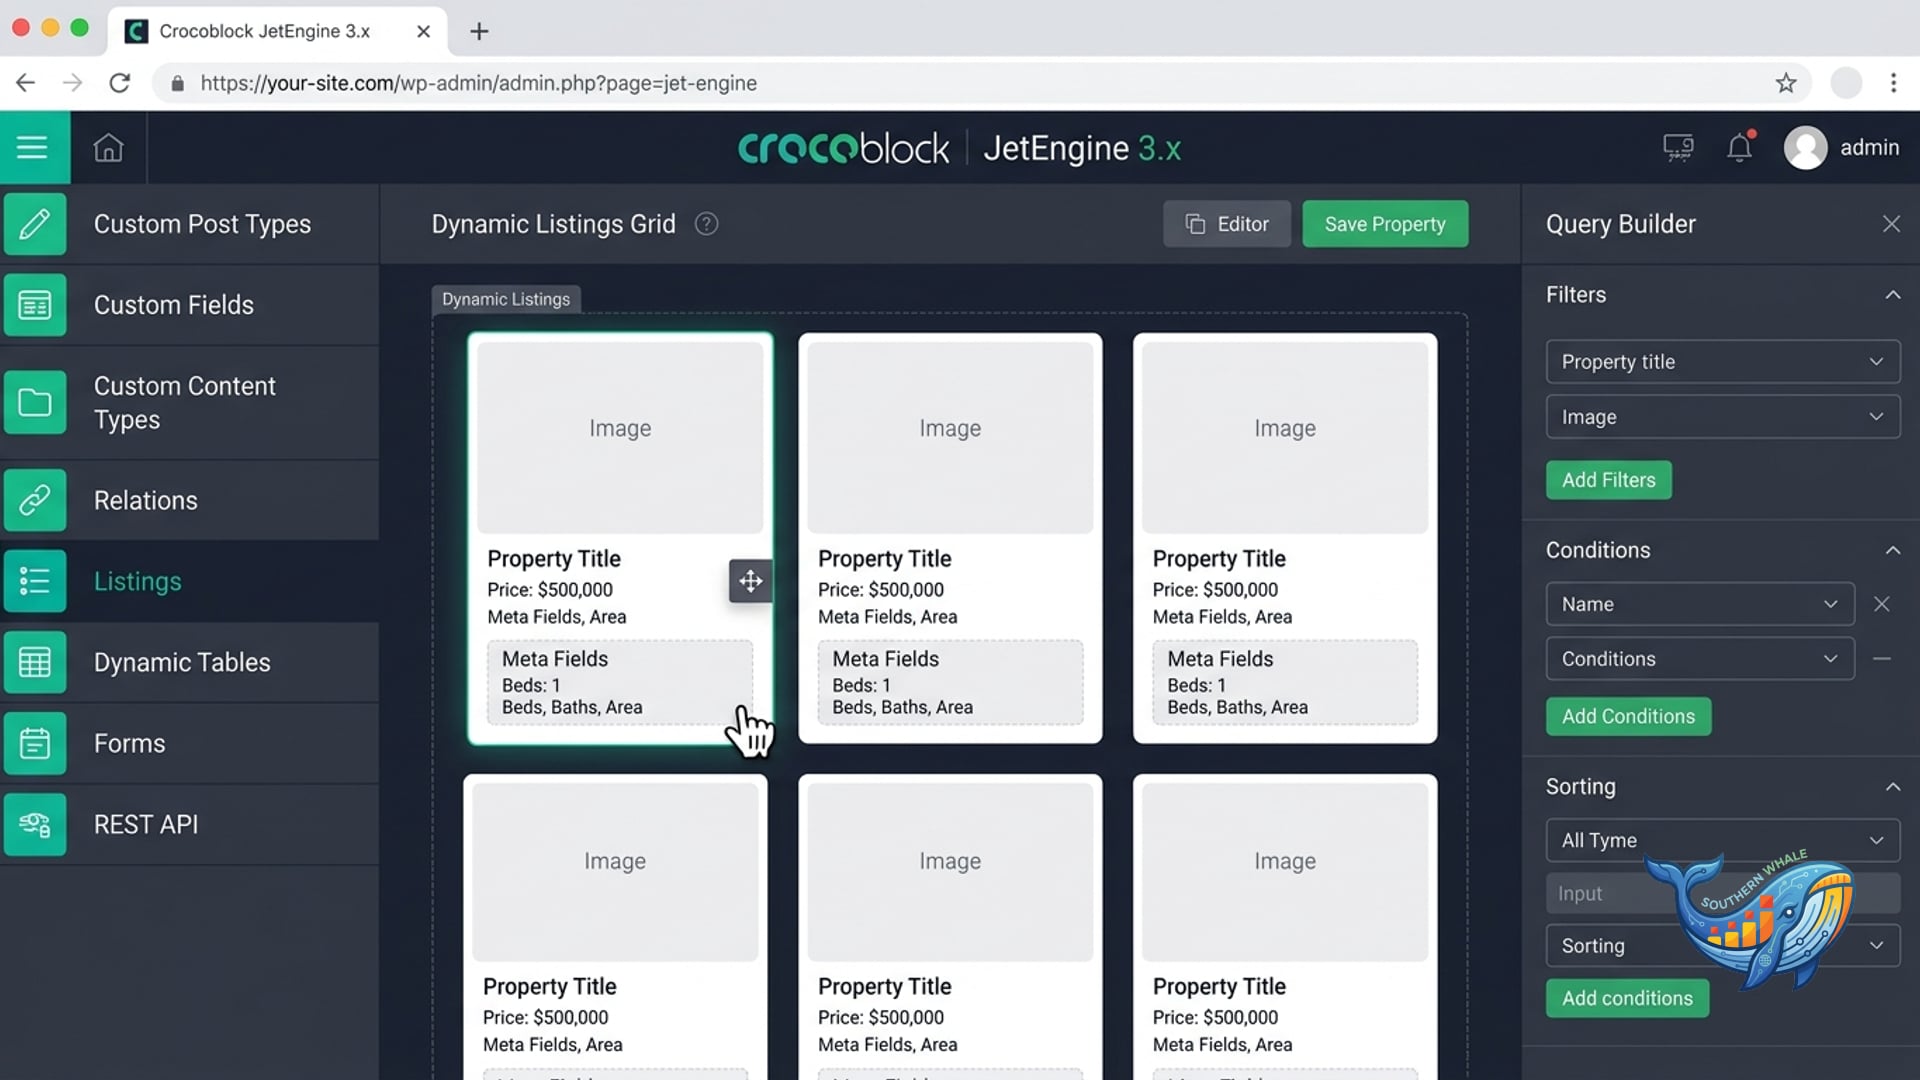Viewport: 1920px width, 1080px height.
Task: Close the Query Builder panel
Action: click(x=1891, y=224)
